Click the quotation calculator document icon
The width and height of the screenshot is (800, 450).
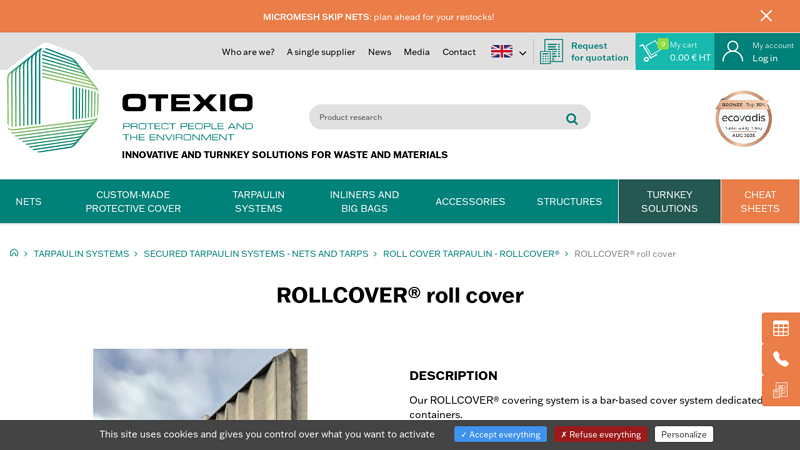point(552,52)
